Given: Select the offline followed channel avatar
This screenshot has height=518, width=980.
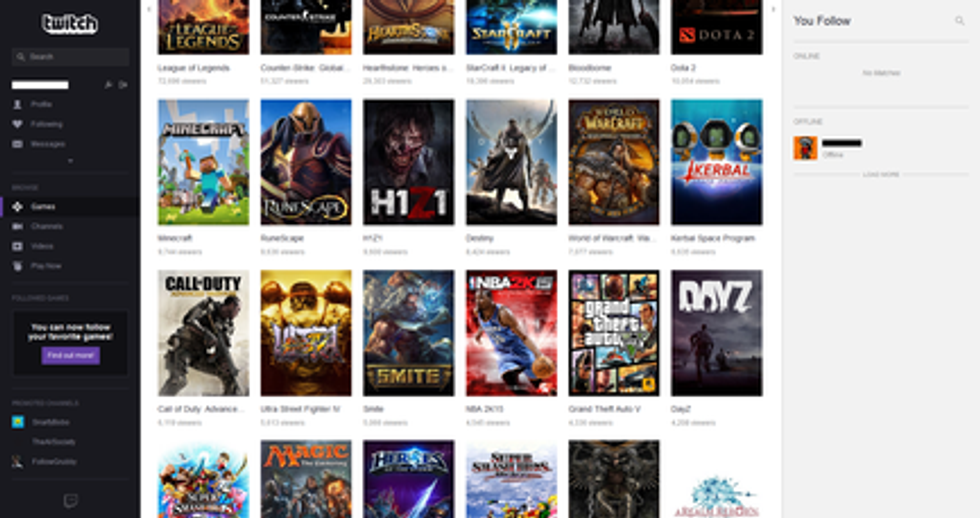Looking at the screenshot, I should [x=805, y=148].
